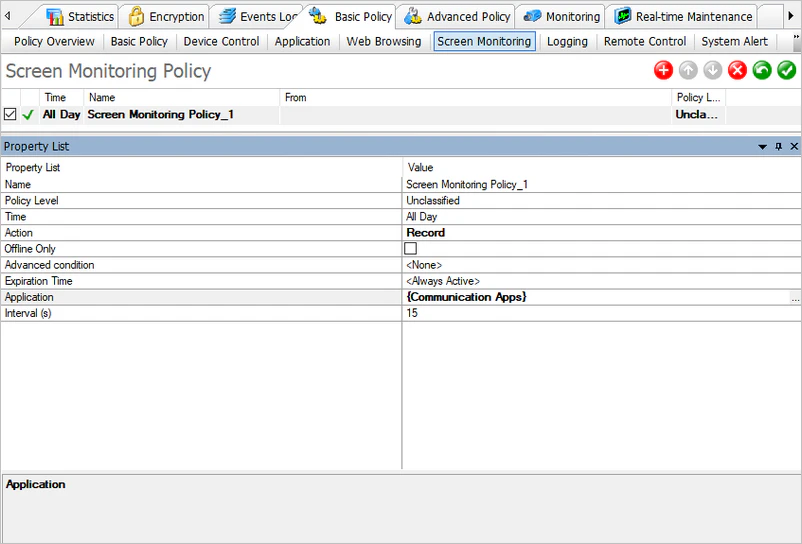Click Action value Record

(x=602, y=233)
